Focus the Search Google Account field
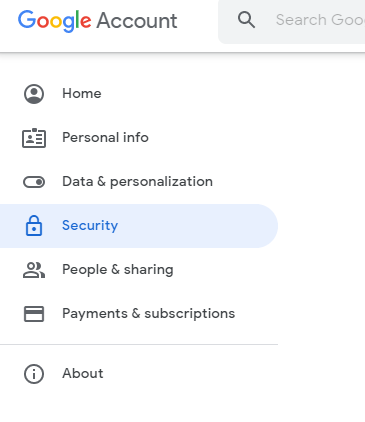The width and height of the screenshot is (365, 422). (292, 22)
